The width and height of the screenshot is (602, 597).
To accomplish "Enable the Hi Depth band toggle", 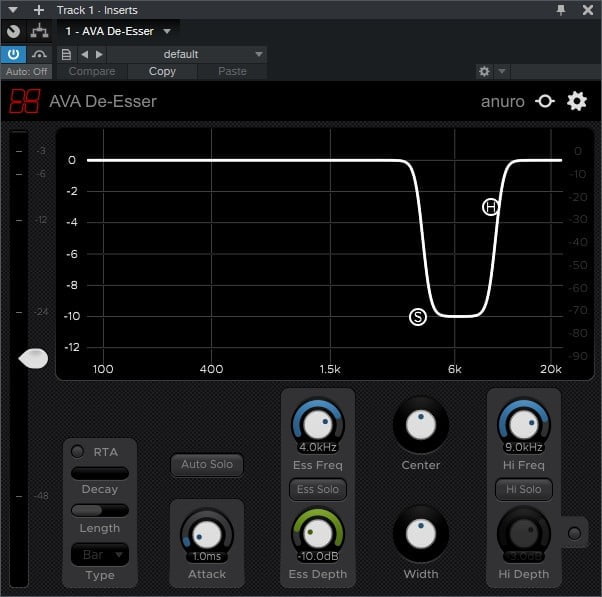I will pos(574,533).
